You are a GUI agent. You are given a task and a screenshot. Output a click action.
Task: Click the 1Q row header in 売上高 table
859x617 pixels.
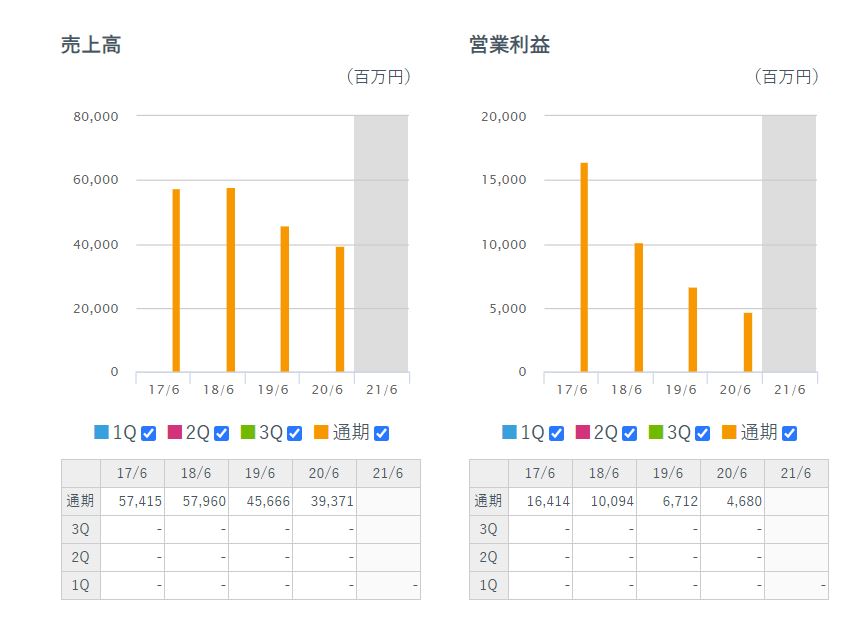(x=81, y=585)
